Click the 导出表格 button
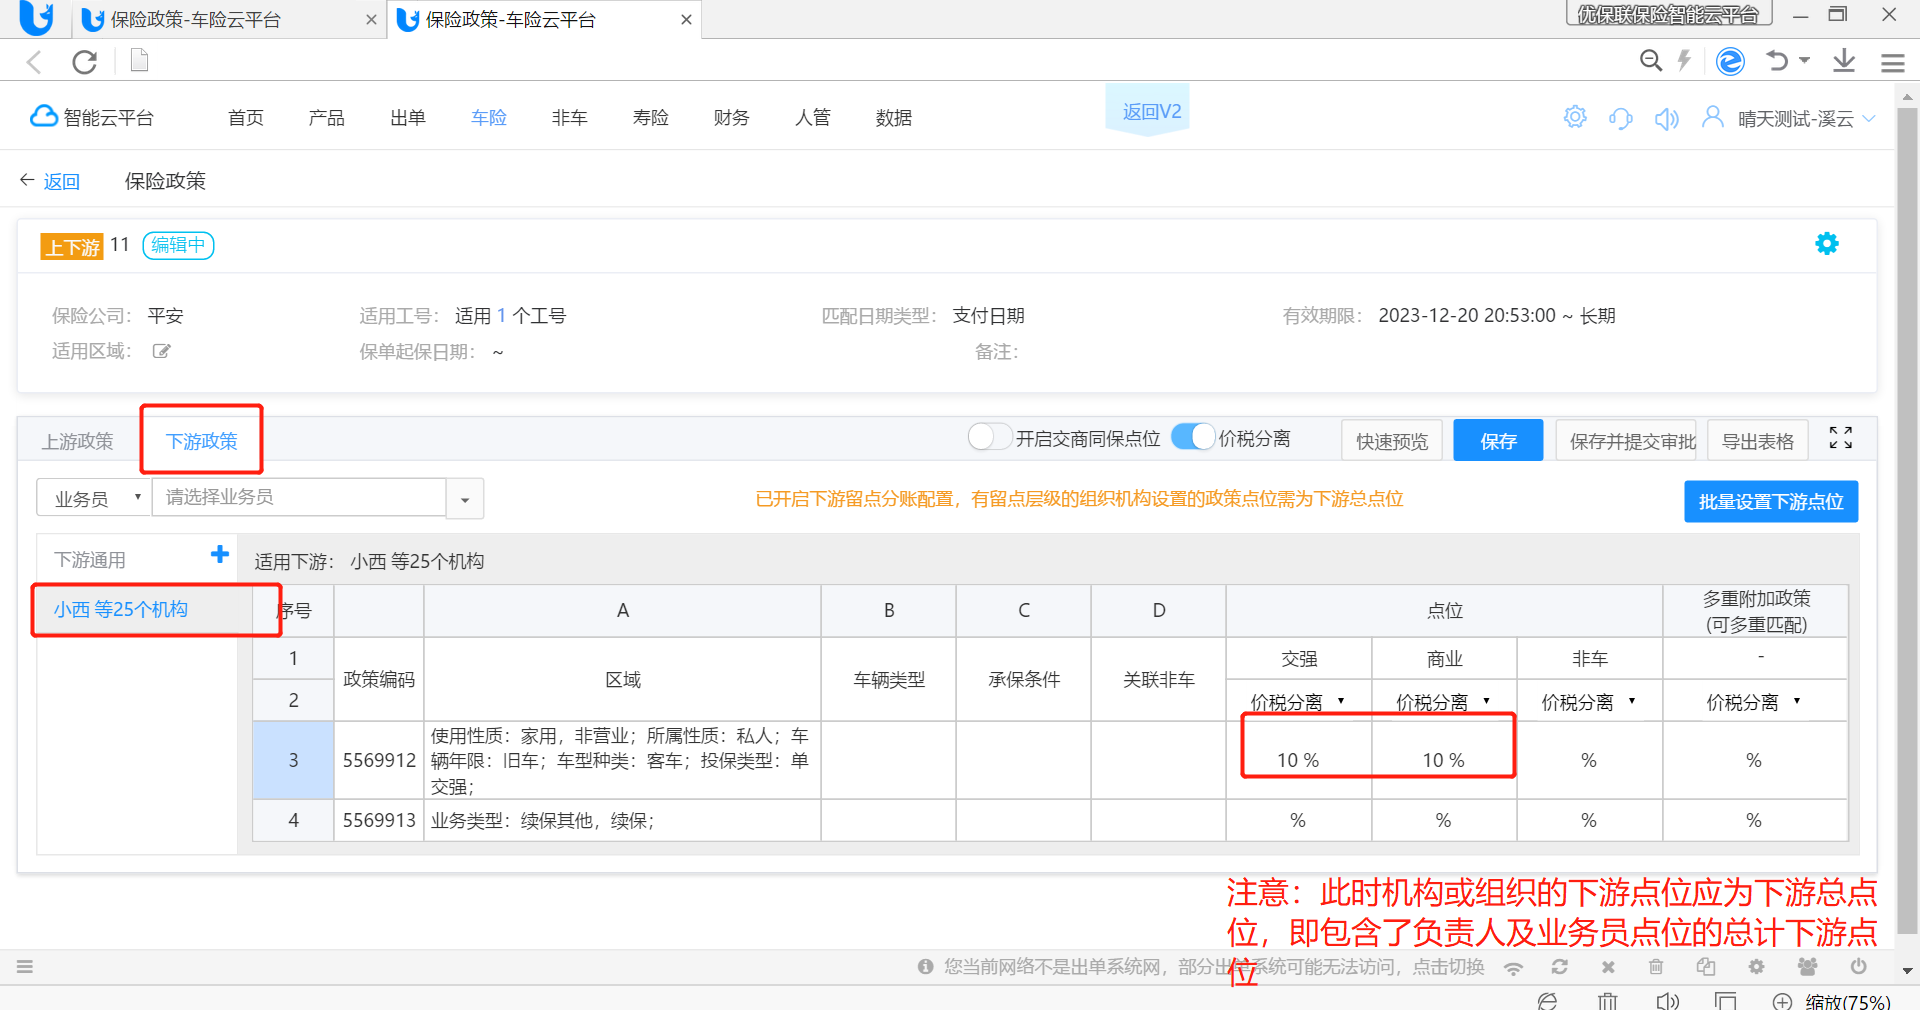1920x1010 pixels. (x=1758, y=441)
